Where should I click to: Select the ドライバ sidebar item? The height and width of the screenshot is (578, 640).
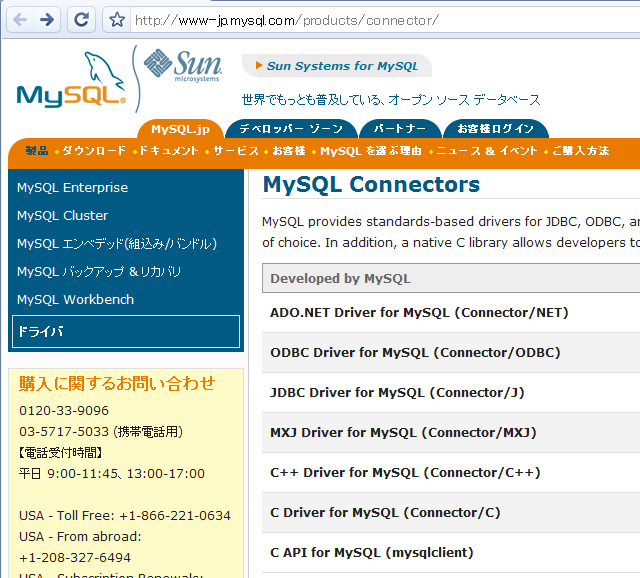[x=126, y=331]
